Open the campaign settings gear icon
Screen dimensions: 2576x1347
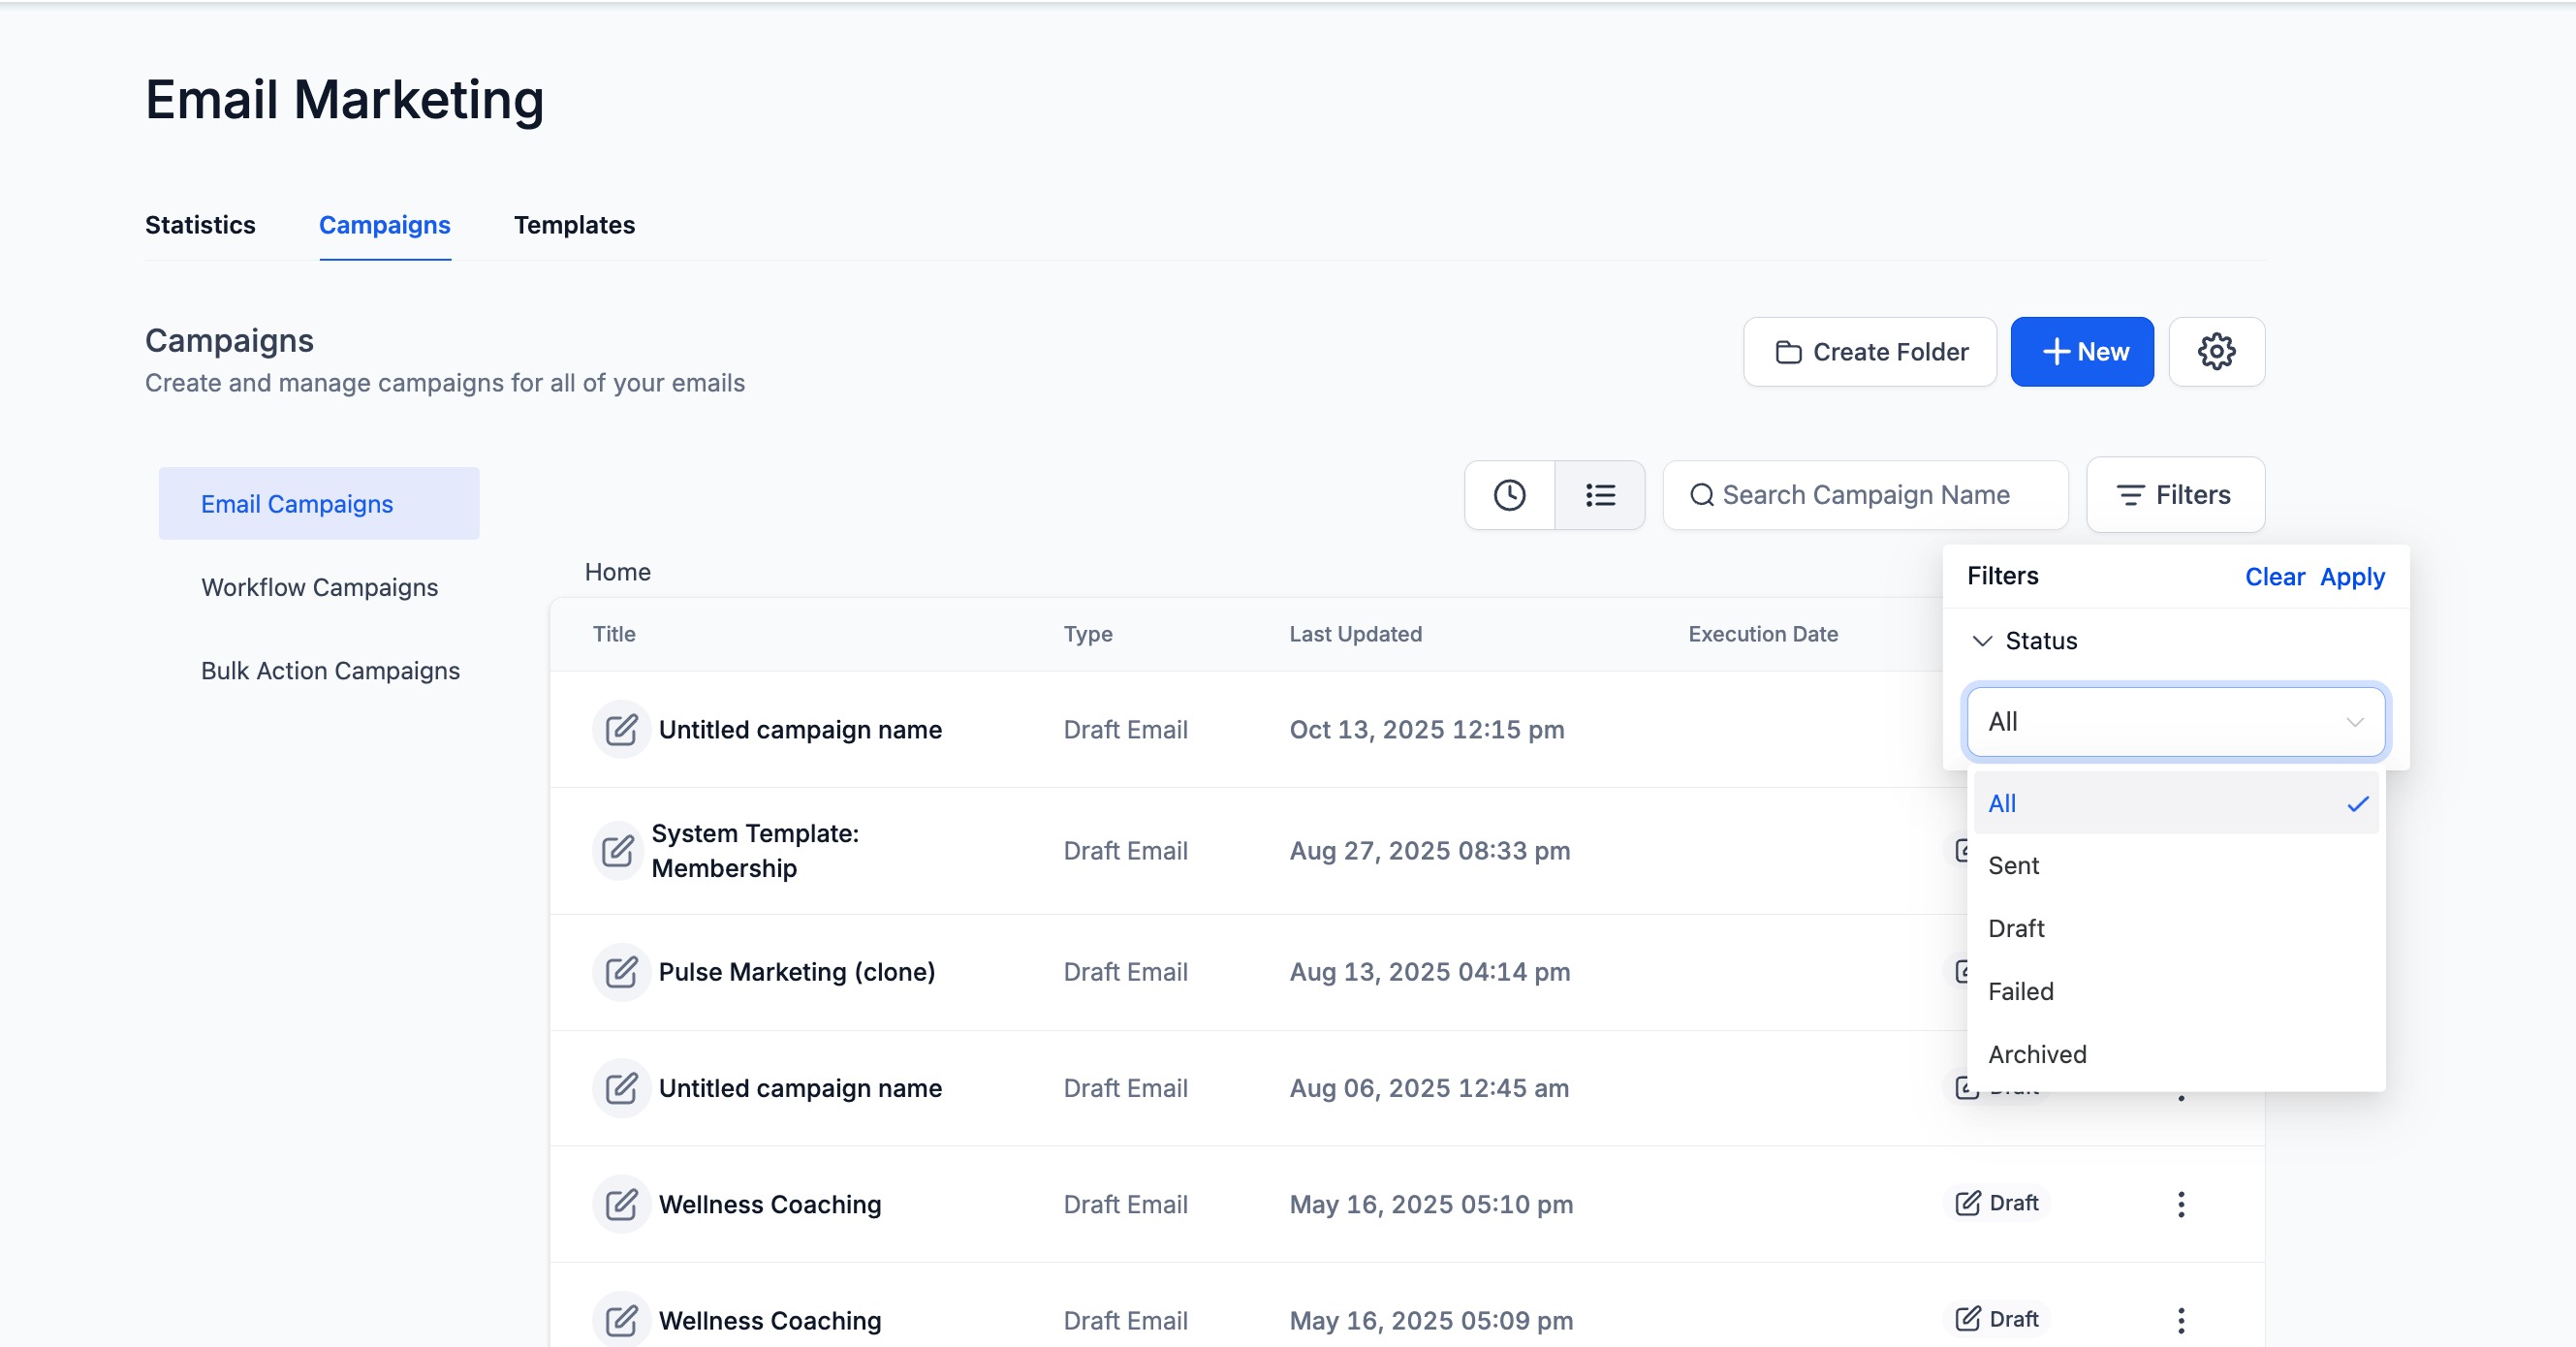(2216, 352)
